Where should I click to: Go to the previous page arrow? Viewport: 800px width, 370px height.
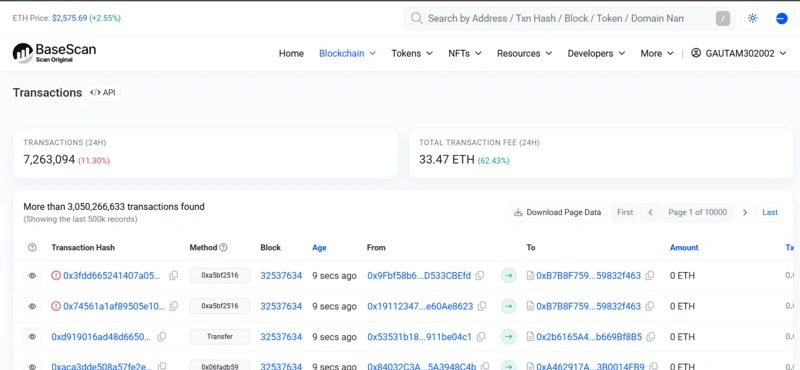[651, 212]
